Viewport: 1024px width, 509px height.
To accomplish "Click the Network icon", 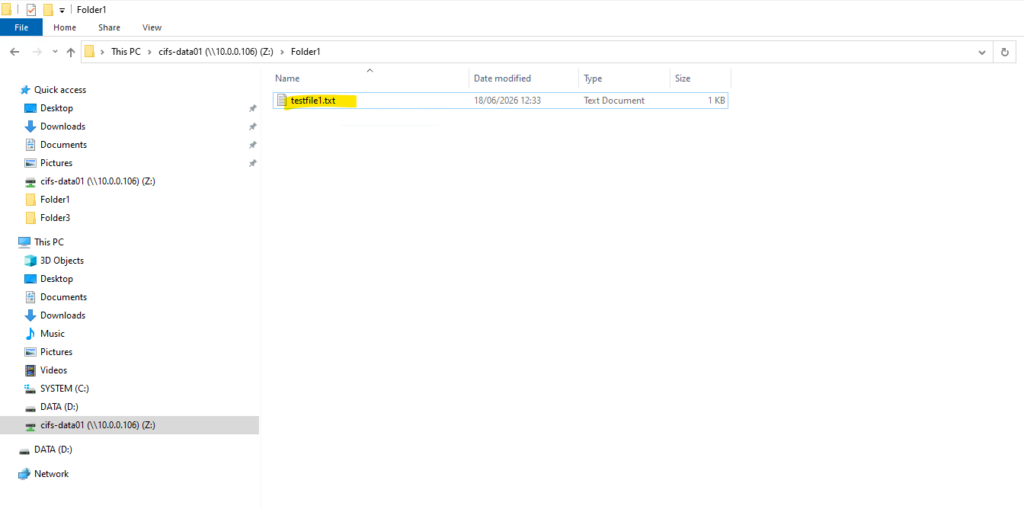I will click(x=24, y=474).
